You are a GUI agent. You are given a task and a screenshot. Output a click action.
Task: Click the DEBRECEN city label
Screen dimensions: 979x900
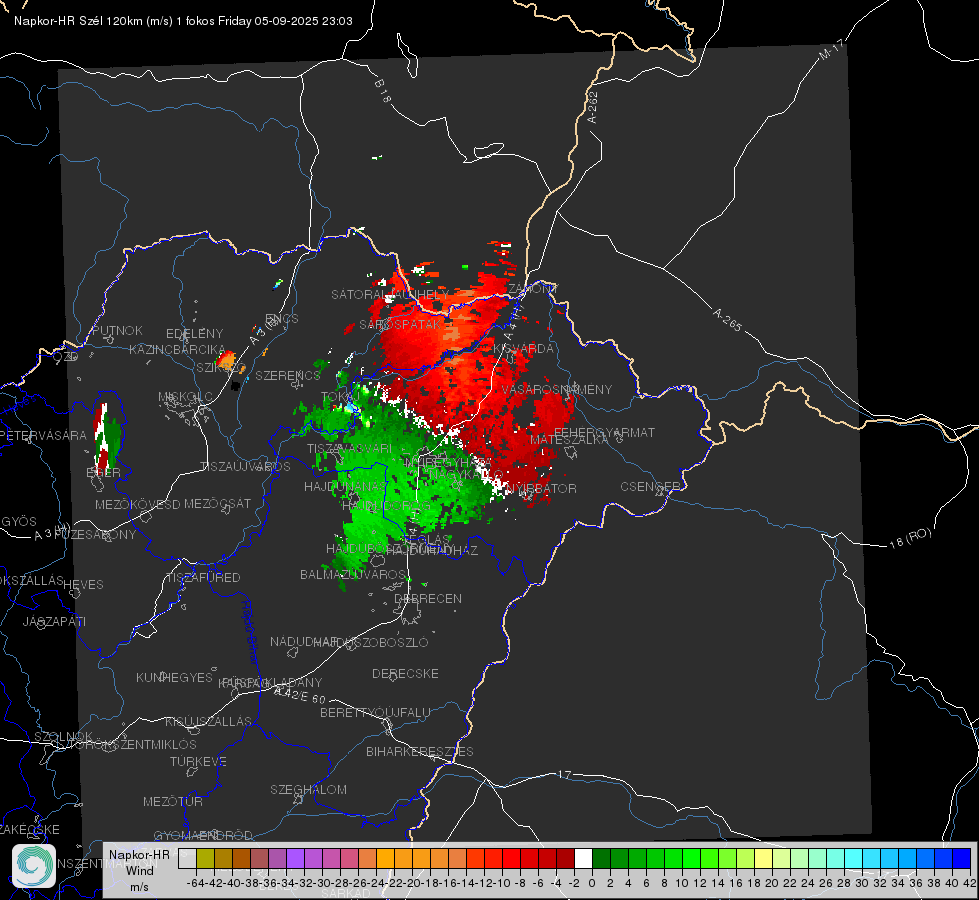coord(428,598)
